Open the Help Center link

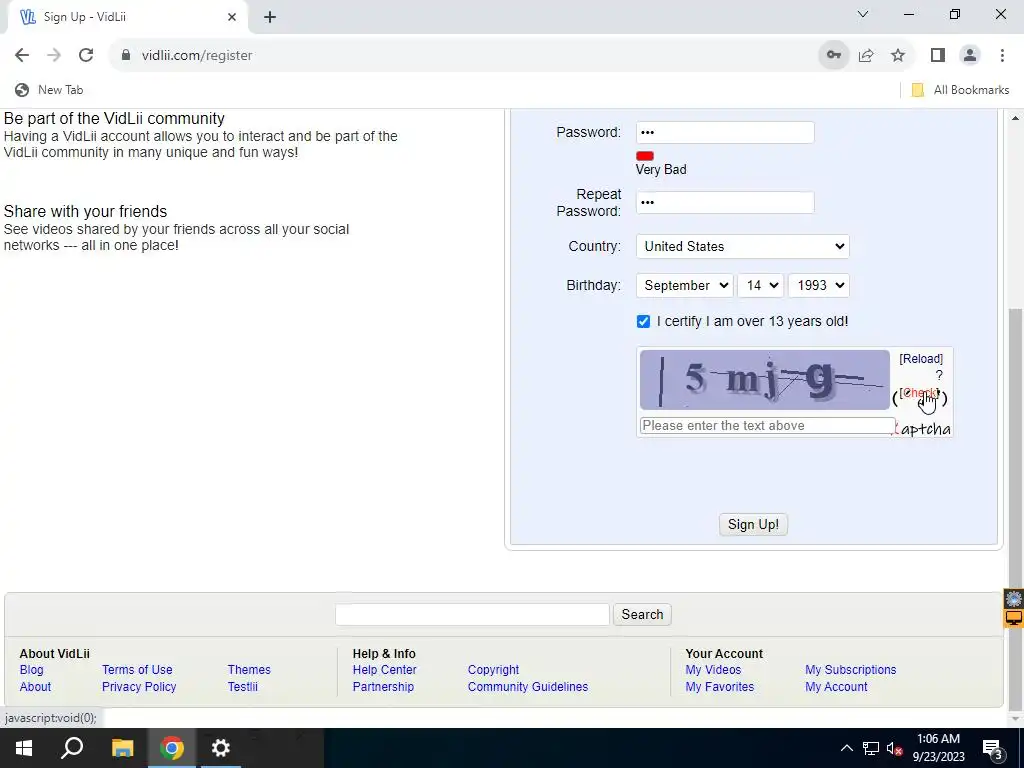[x=385, y=669]
